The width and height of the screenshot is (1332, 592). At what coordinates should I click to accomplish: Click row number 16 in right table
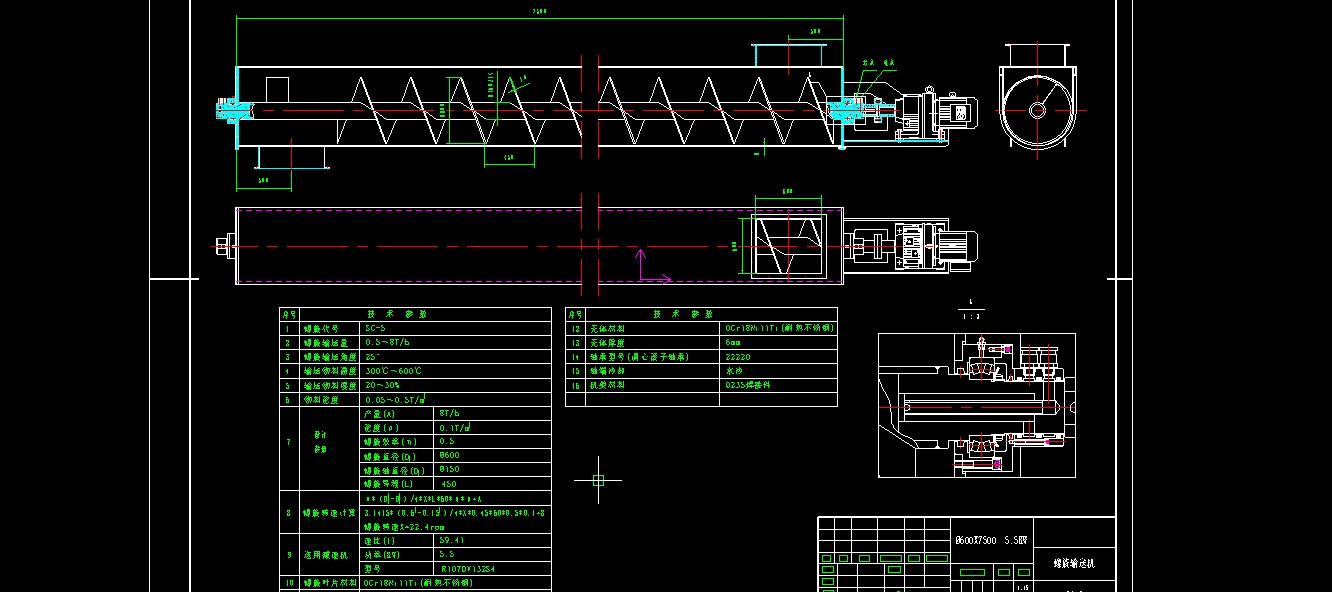coord(575,385)
